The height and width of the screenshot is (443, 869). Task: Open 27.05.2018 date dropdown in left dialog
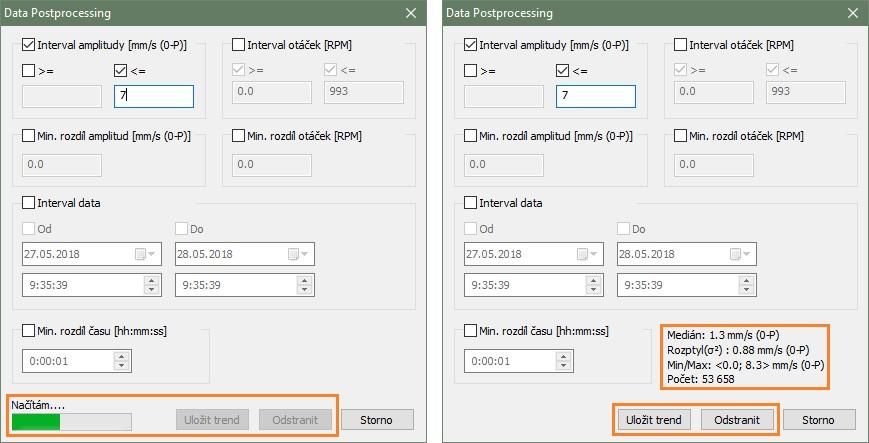coord(147,254)
